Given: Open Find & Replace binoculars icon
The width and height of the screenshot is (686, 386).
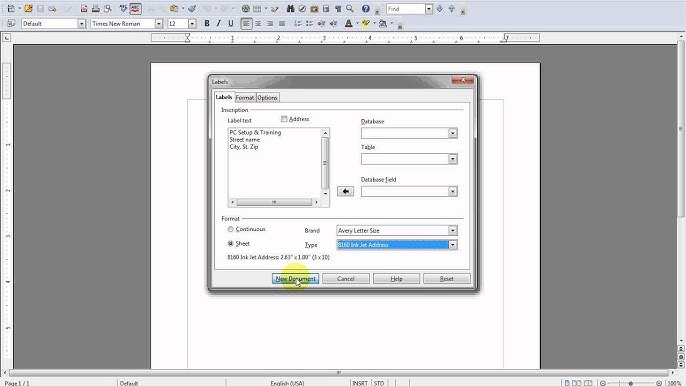Looking at the screenshot, I should point(290,8).
